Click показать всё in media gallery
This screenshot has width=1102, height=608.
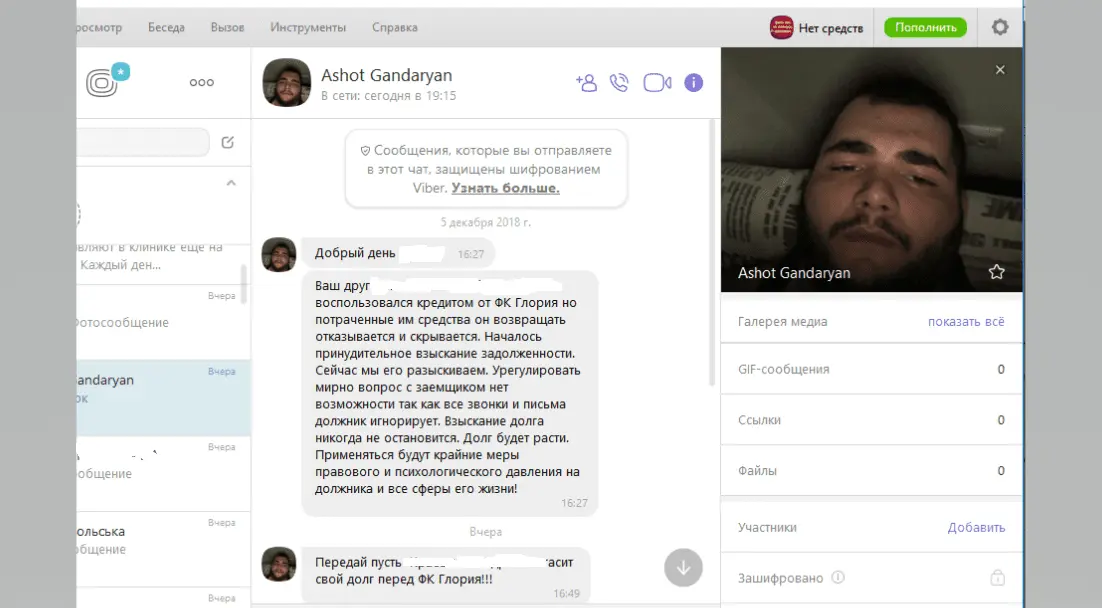[966, 322]
